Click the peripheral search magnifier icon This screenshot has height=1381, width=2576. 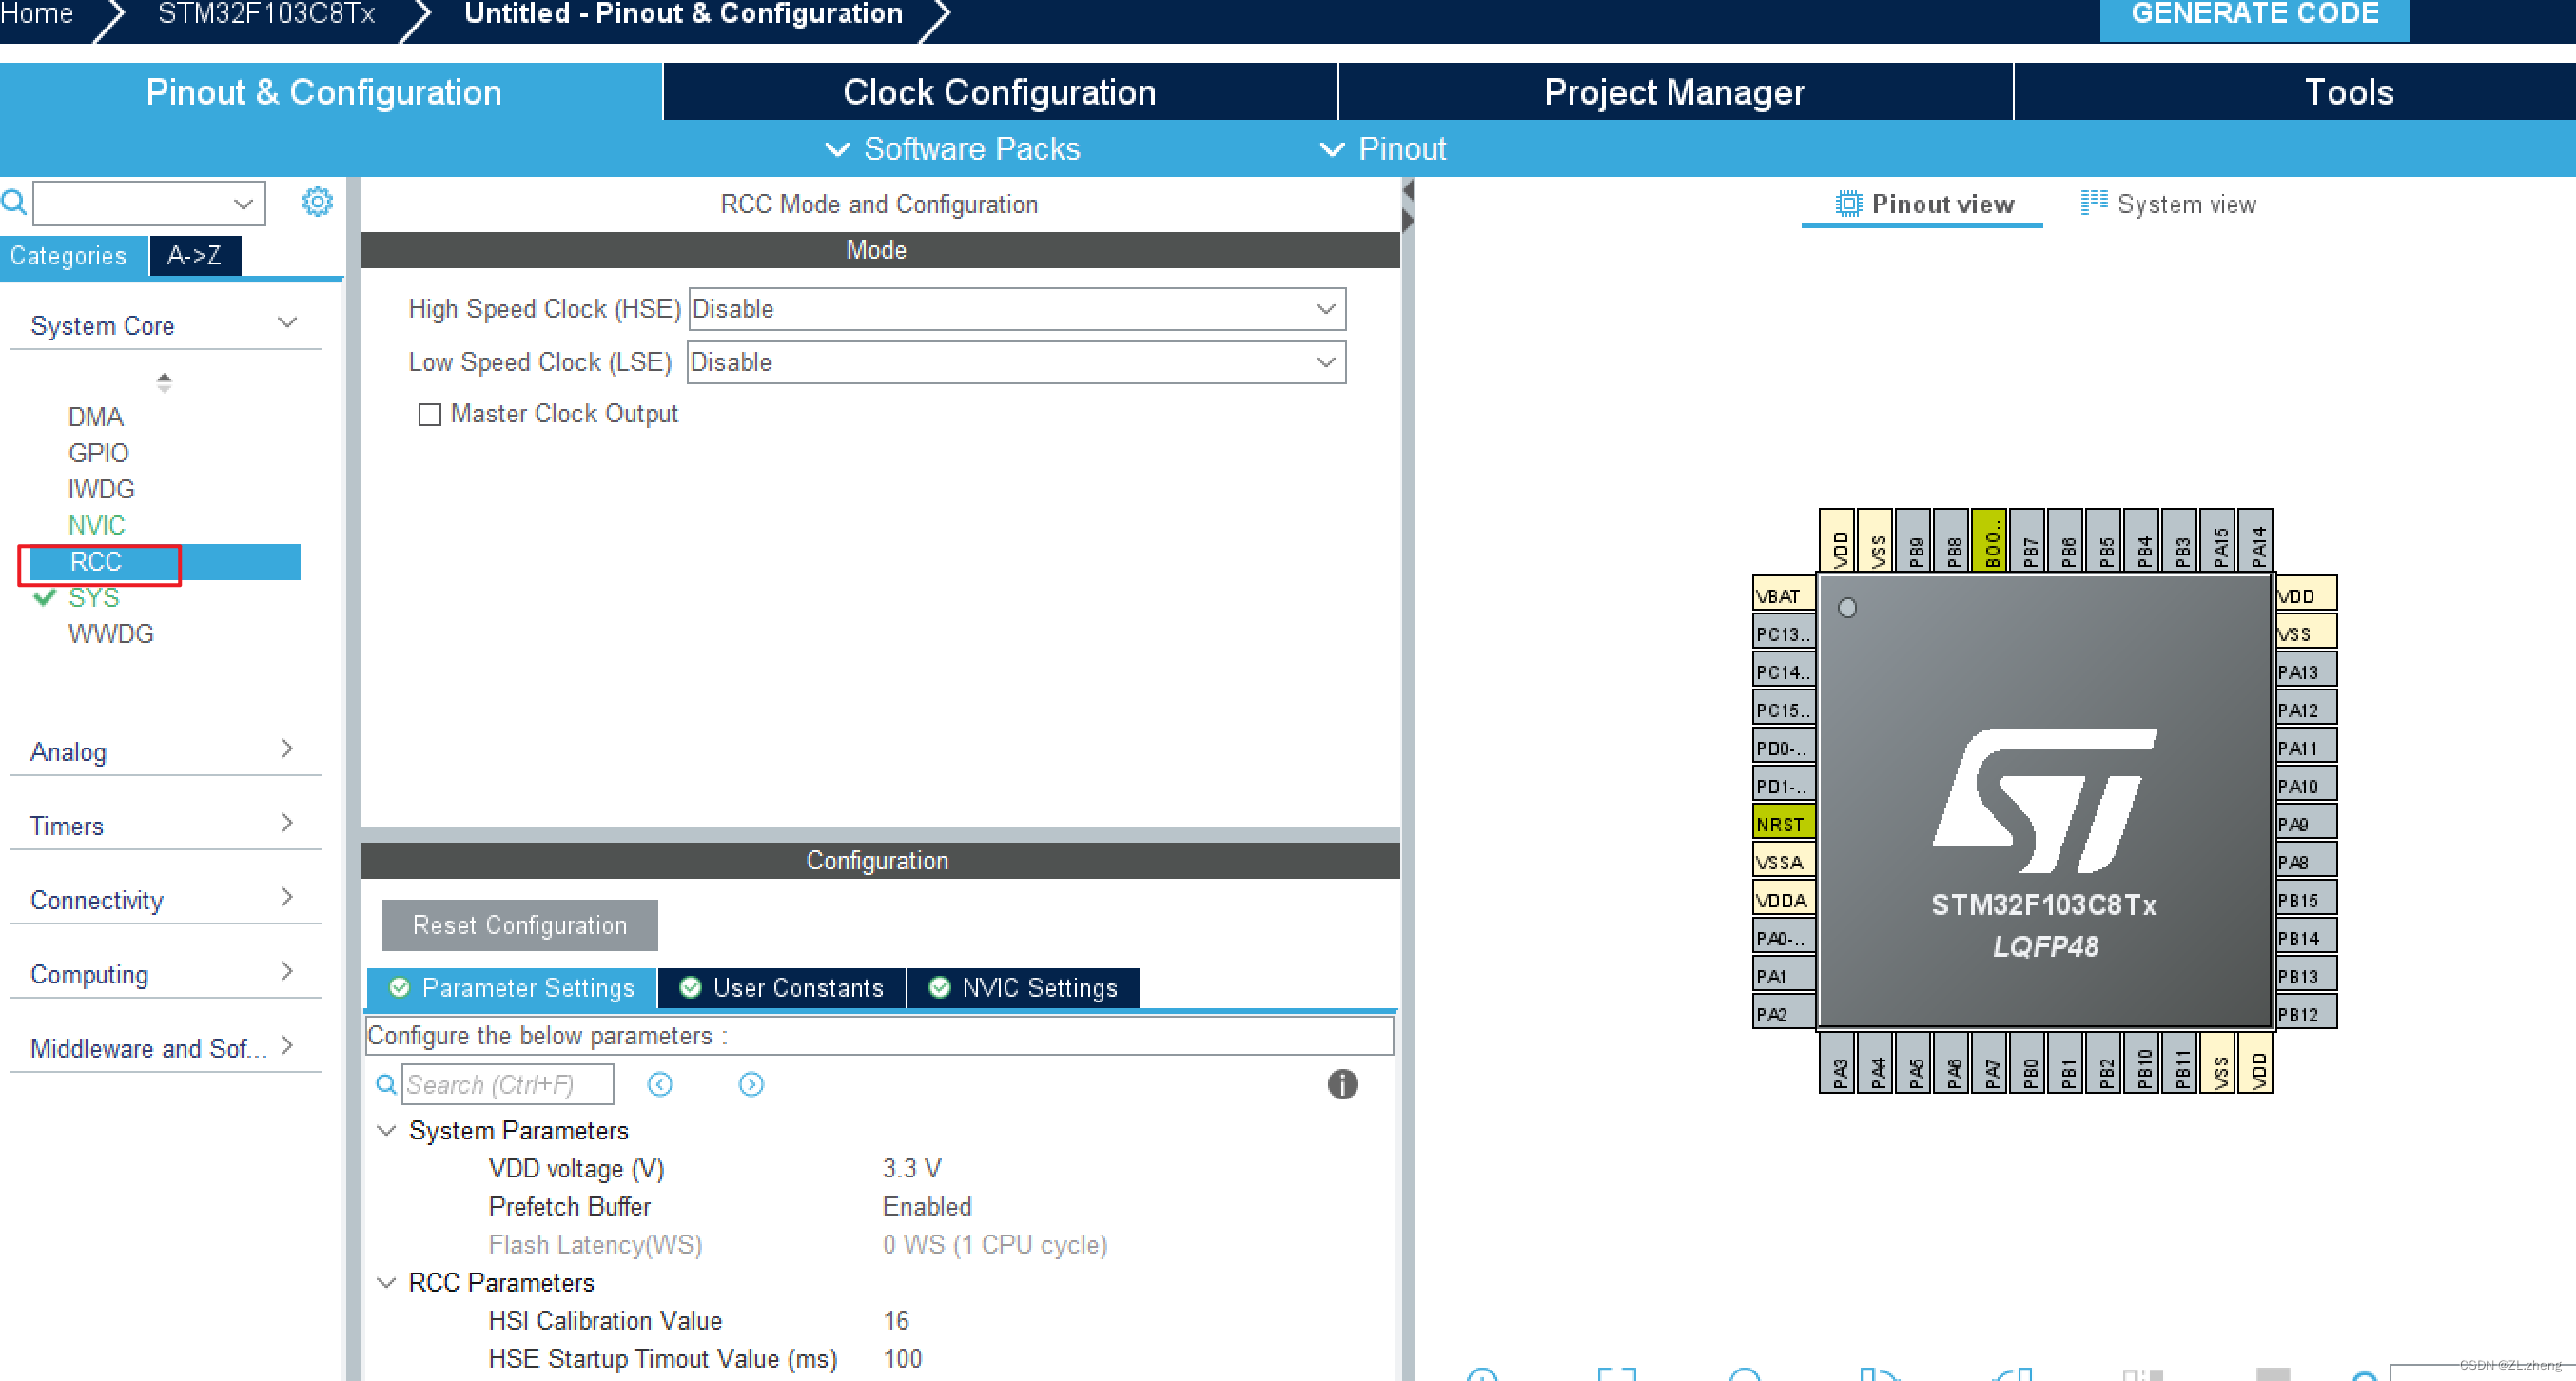click(x=14, y=202)
